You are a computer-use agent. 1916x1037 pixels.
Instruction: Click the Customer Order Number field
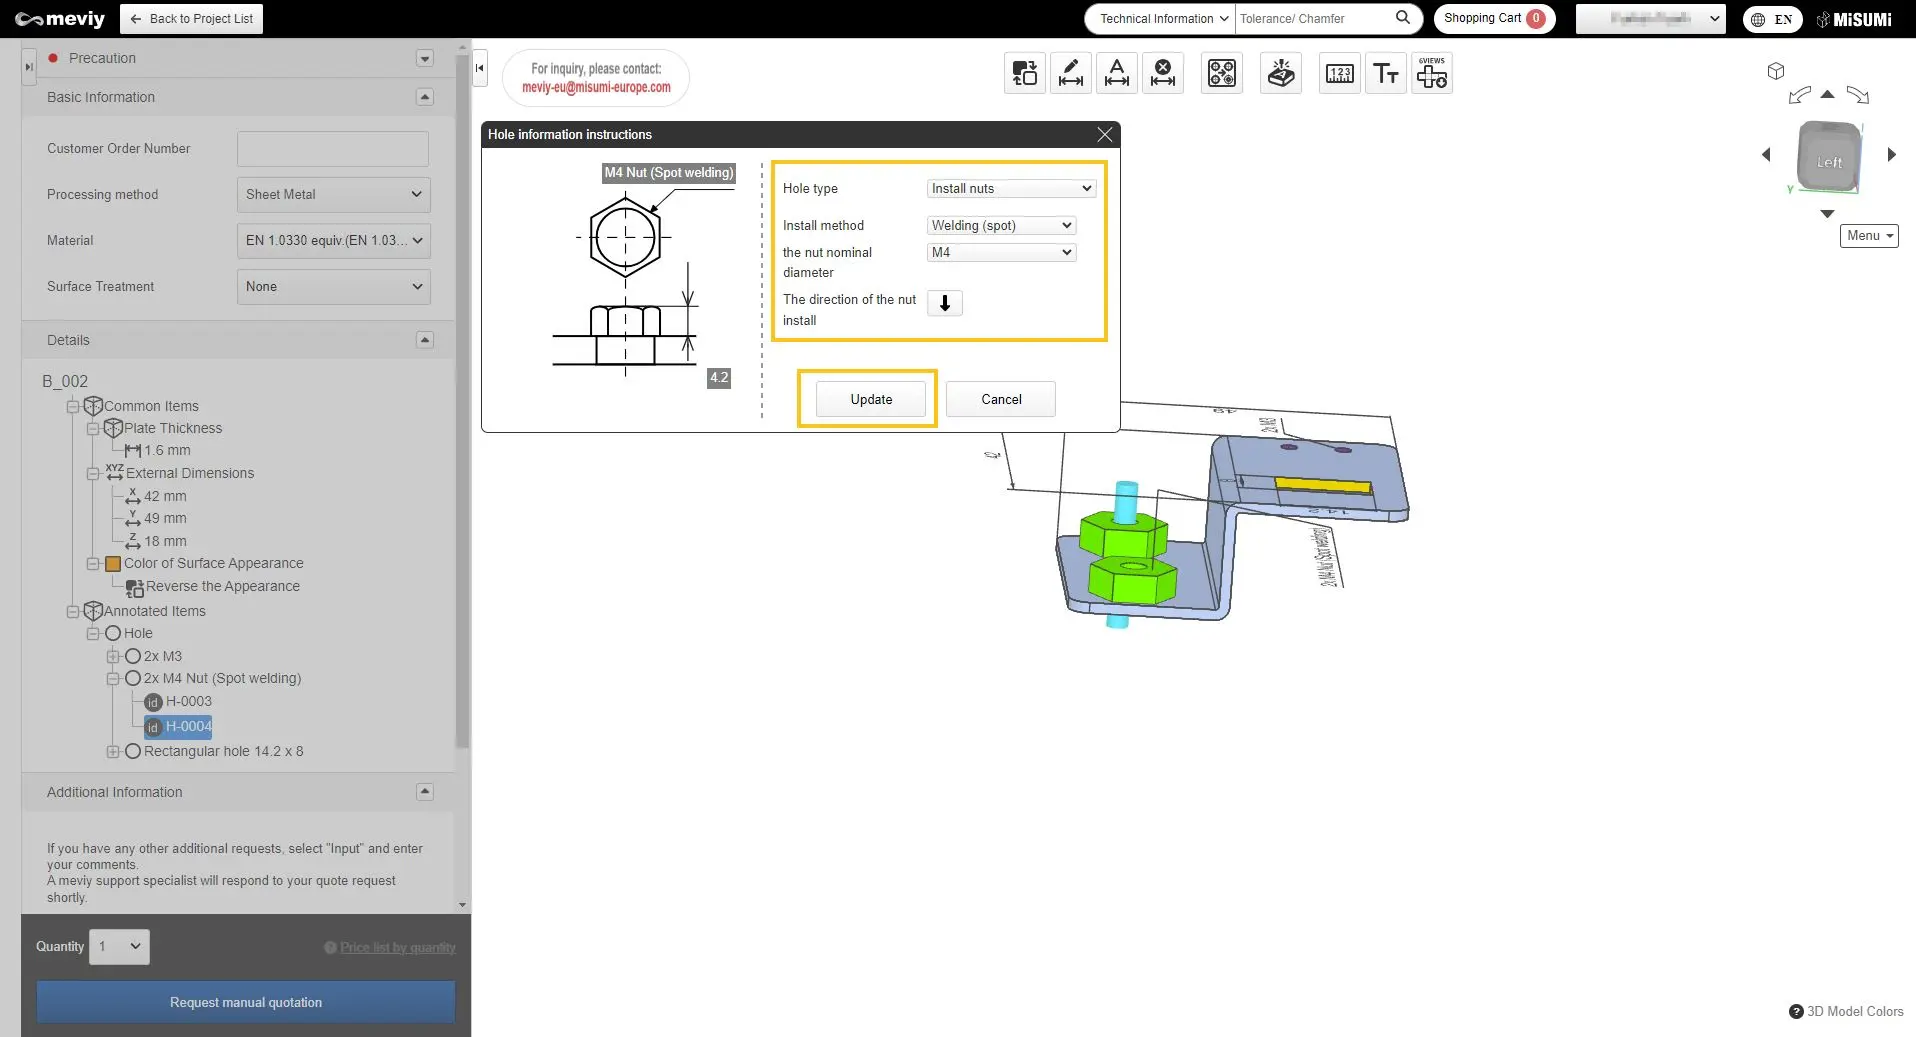[333, 149]
